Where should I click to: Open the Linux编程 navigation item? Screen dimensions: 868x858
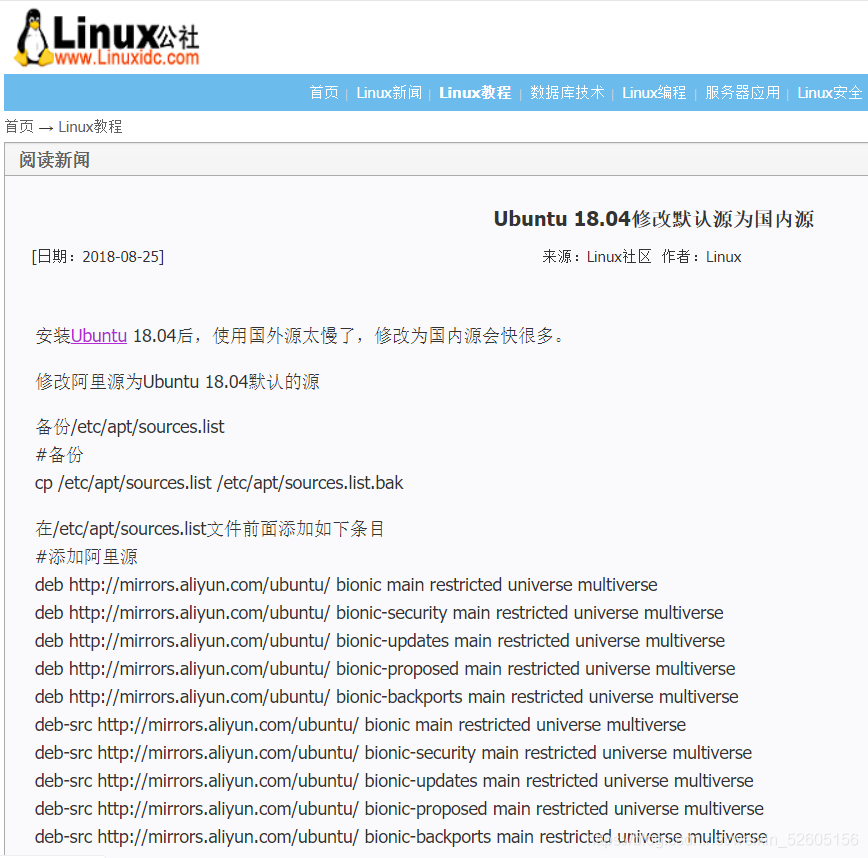(x=654, y=92)
